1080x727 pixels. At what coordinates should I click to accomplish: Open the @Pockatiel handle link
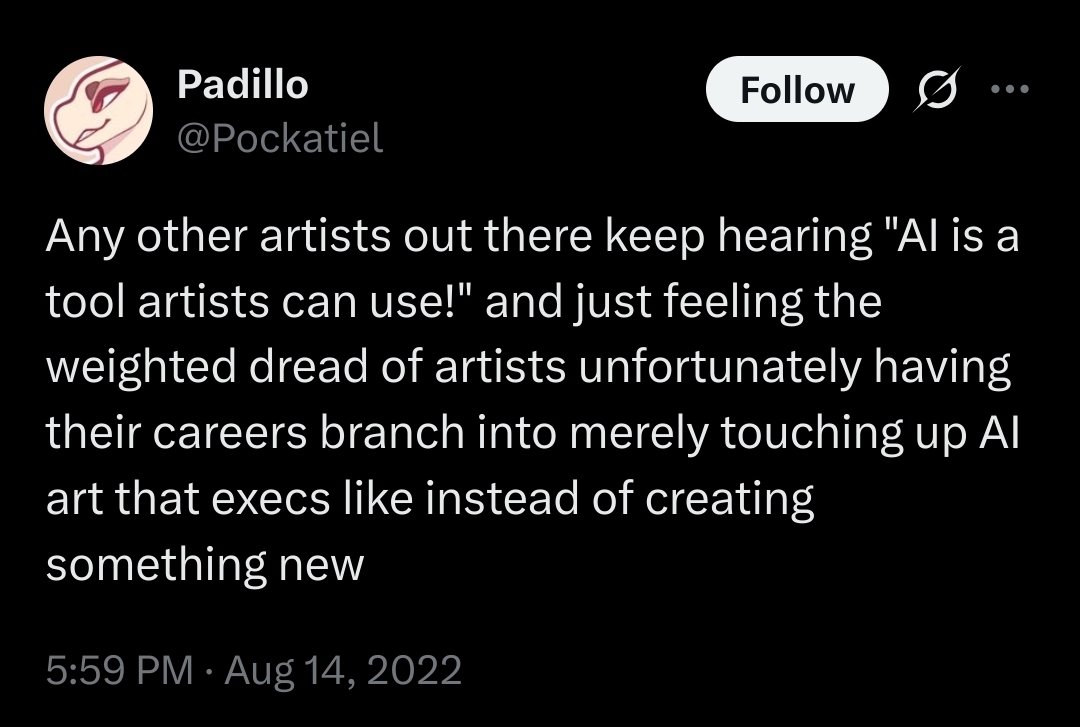coord(279,139)
